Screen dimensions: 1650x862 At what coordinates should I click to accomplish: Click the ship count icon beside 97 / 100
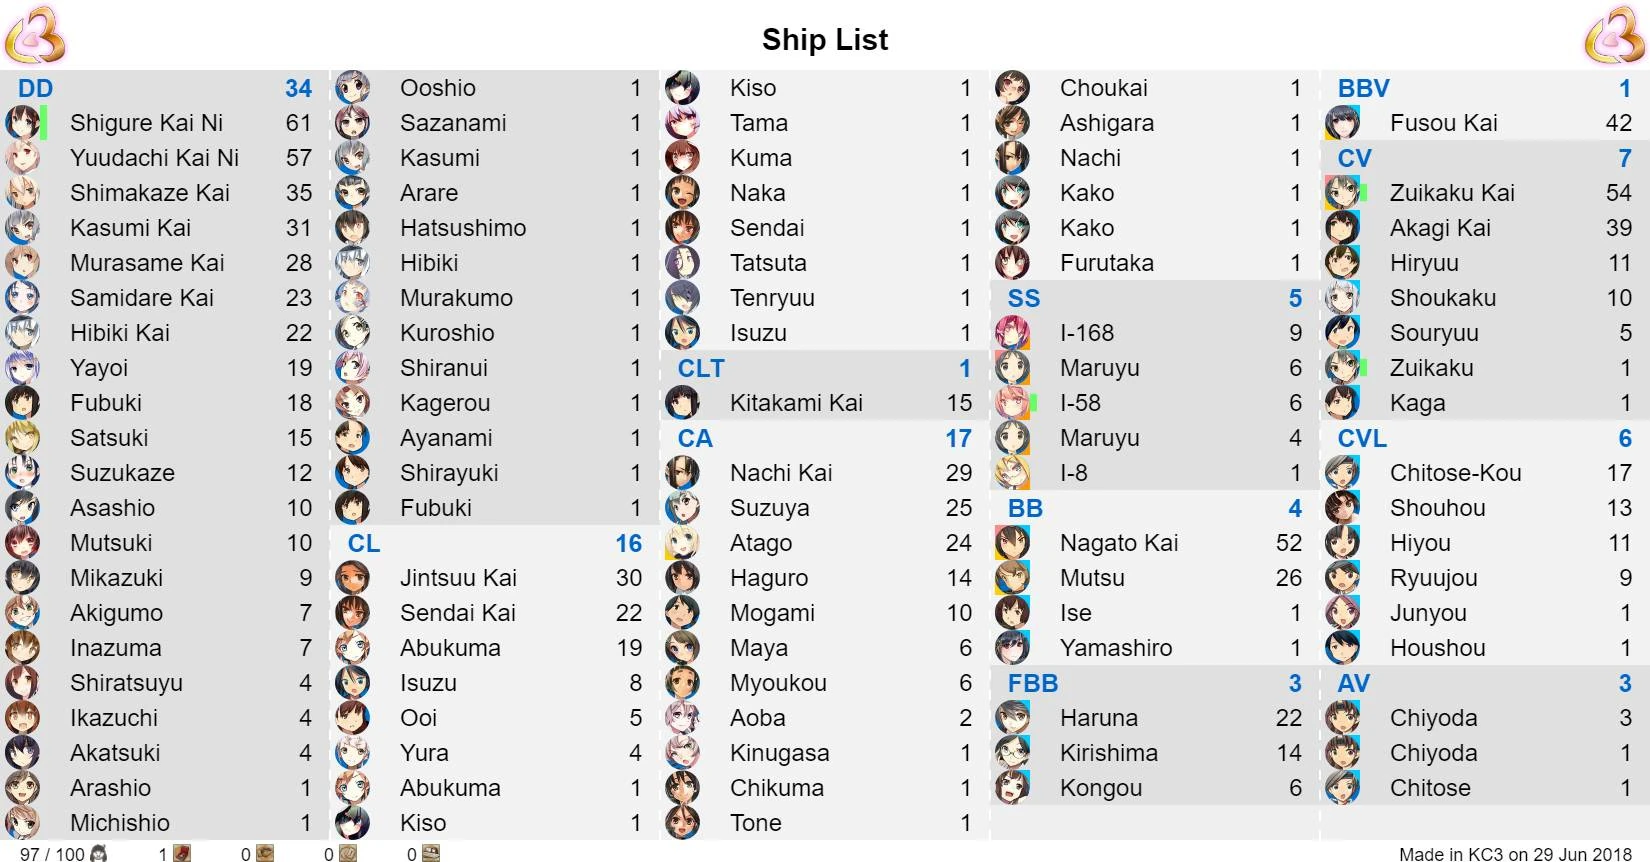pos(98,853)
